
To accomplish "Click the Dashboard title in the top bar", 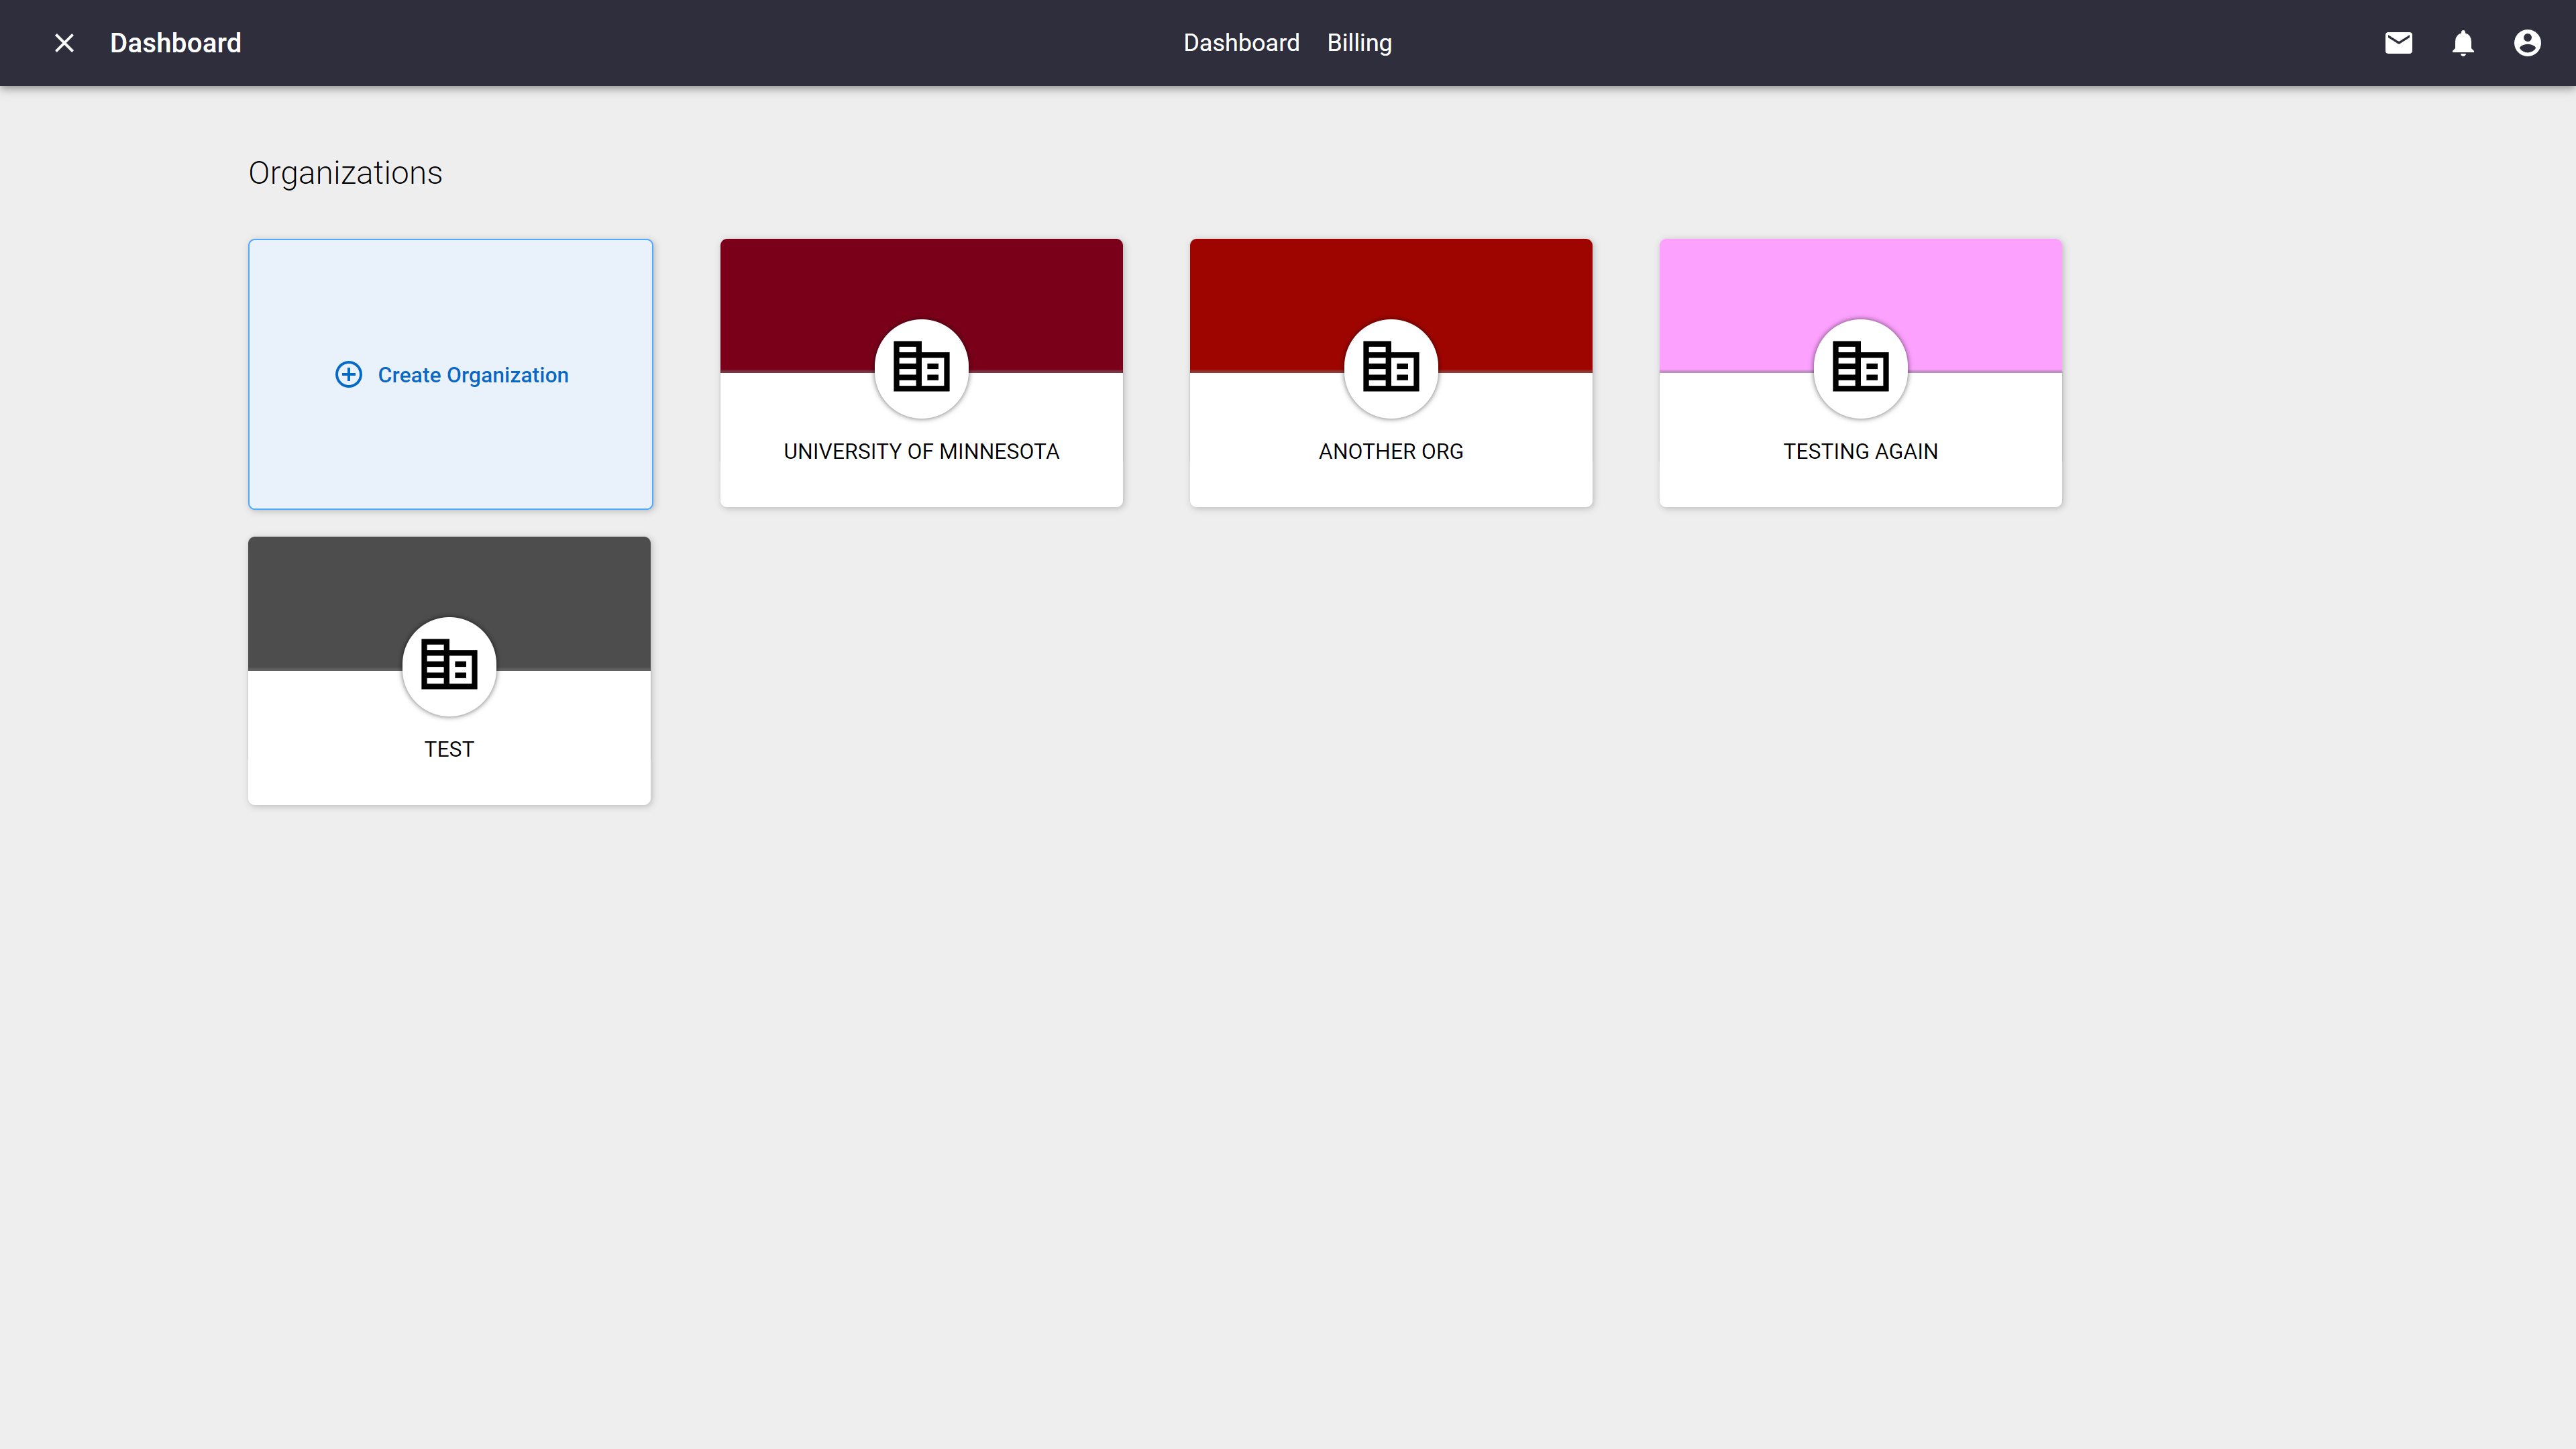I will [x=175, y=43].
